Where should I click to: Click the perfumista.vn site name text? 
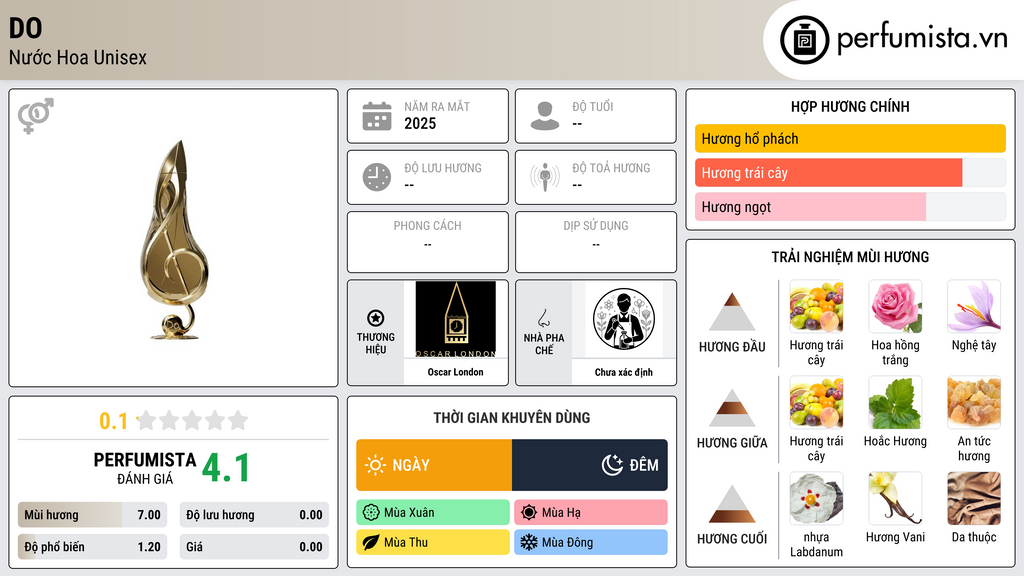(921, 39)
